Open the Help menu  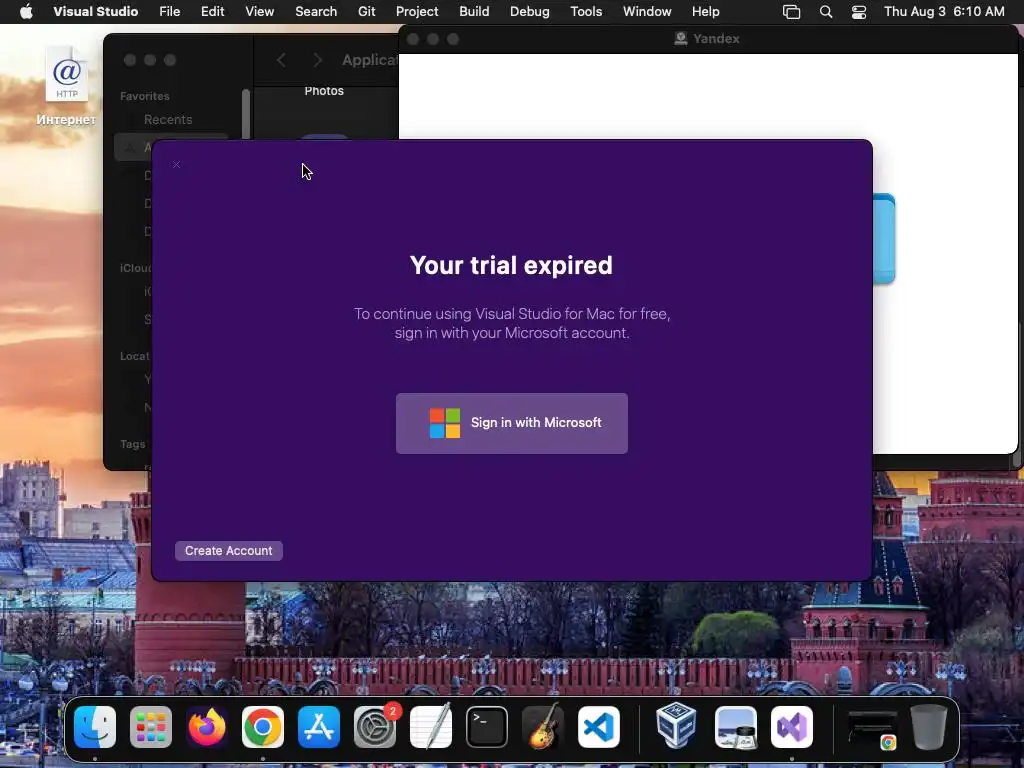coord(705,11)
